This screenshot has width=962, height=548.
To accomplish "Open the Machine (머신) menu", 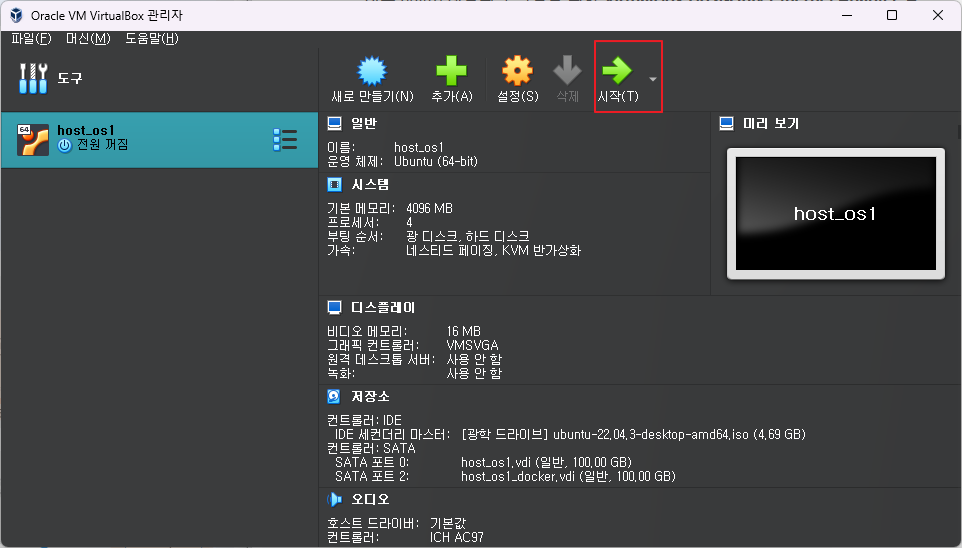I will tap(88, 39).
